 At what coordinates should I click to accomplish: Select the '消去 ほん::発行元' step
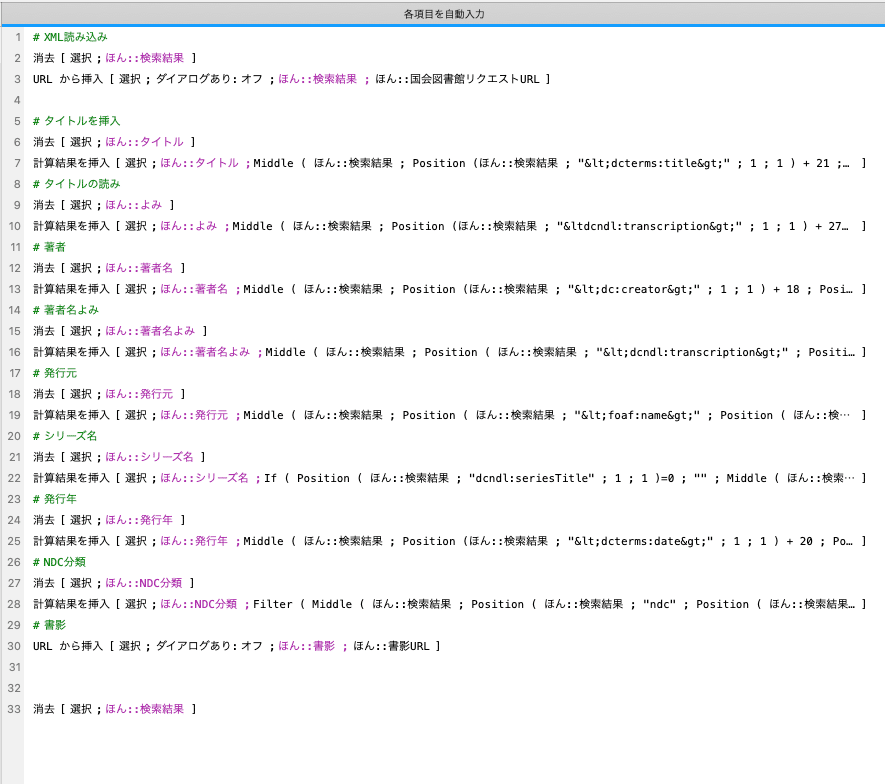(x=109, y=394)
